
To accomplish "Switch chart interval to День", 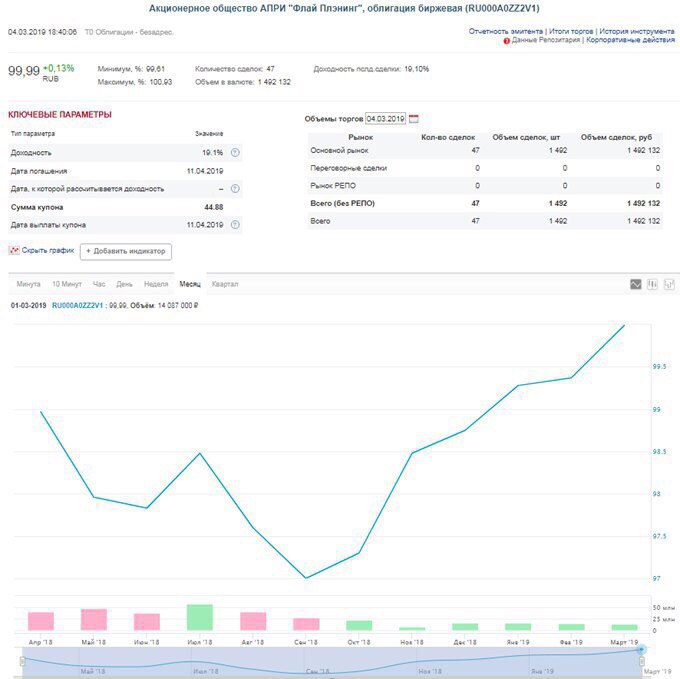I will 124,284.
